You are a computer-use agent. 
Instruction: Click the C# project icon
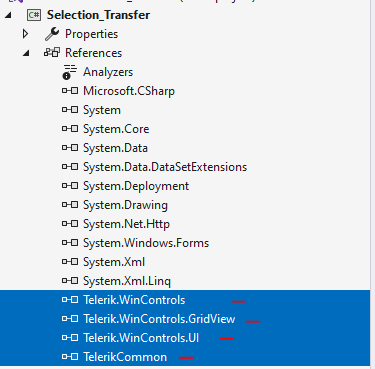coord(34,15)
